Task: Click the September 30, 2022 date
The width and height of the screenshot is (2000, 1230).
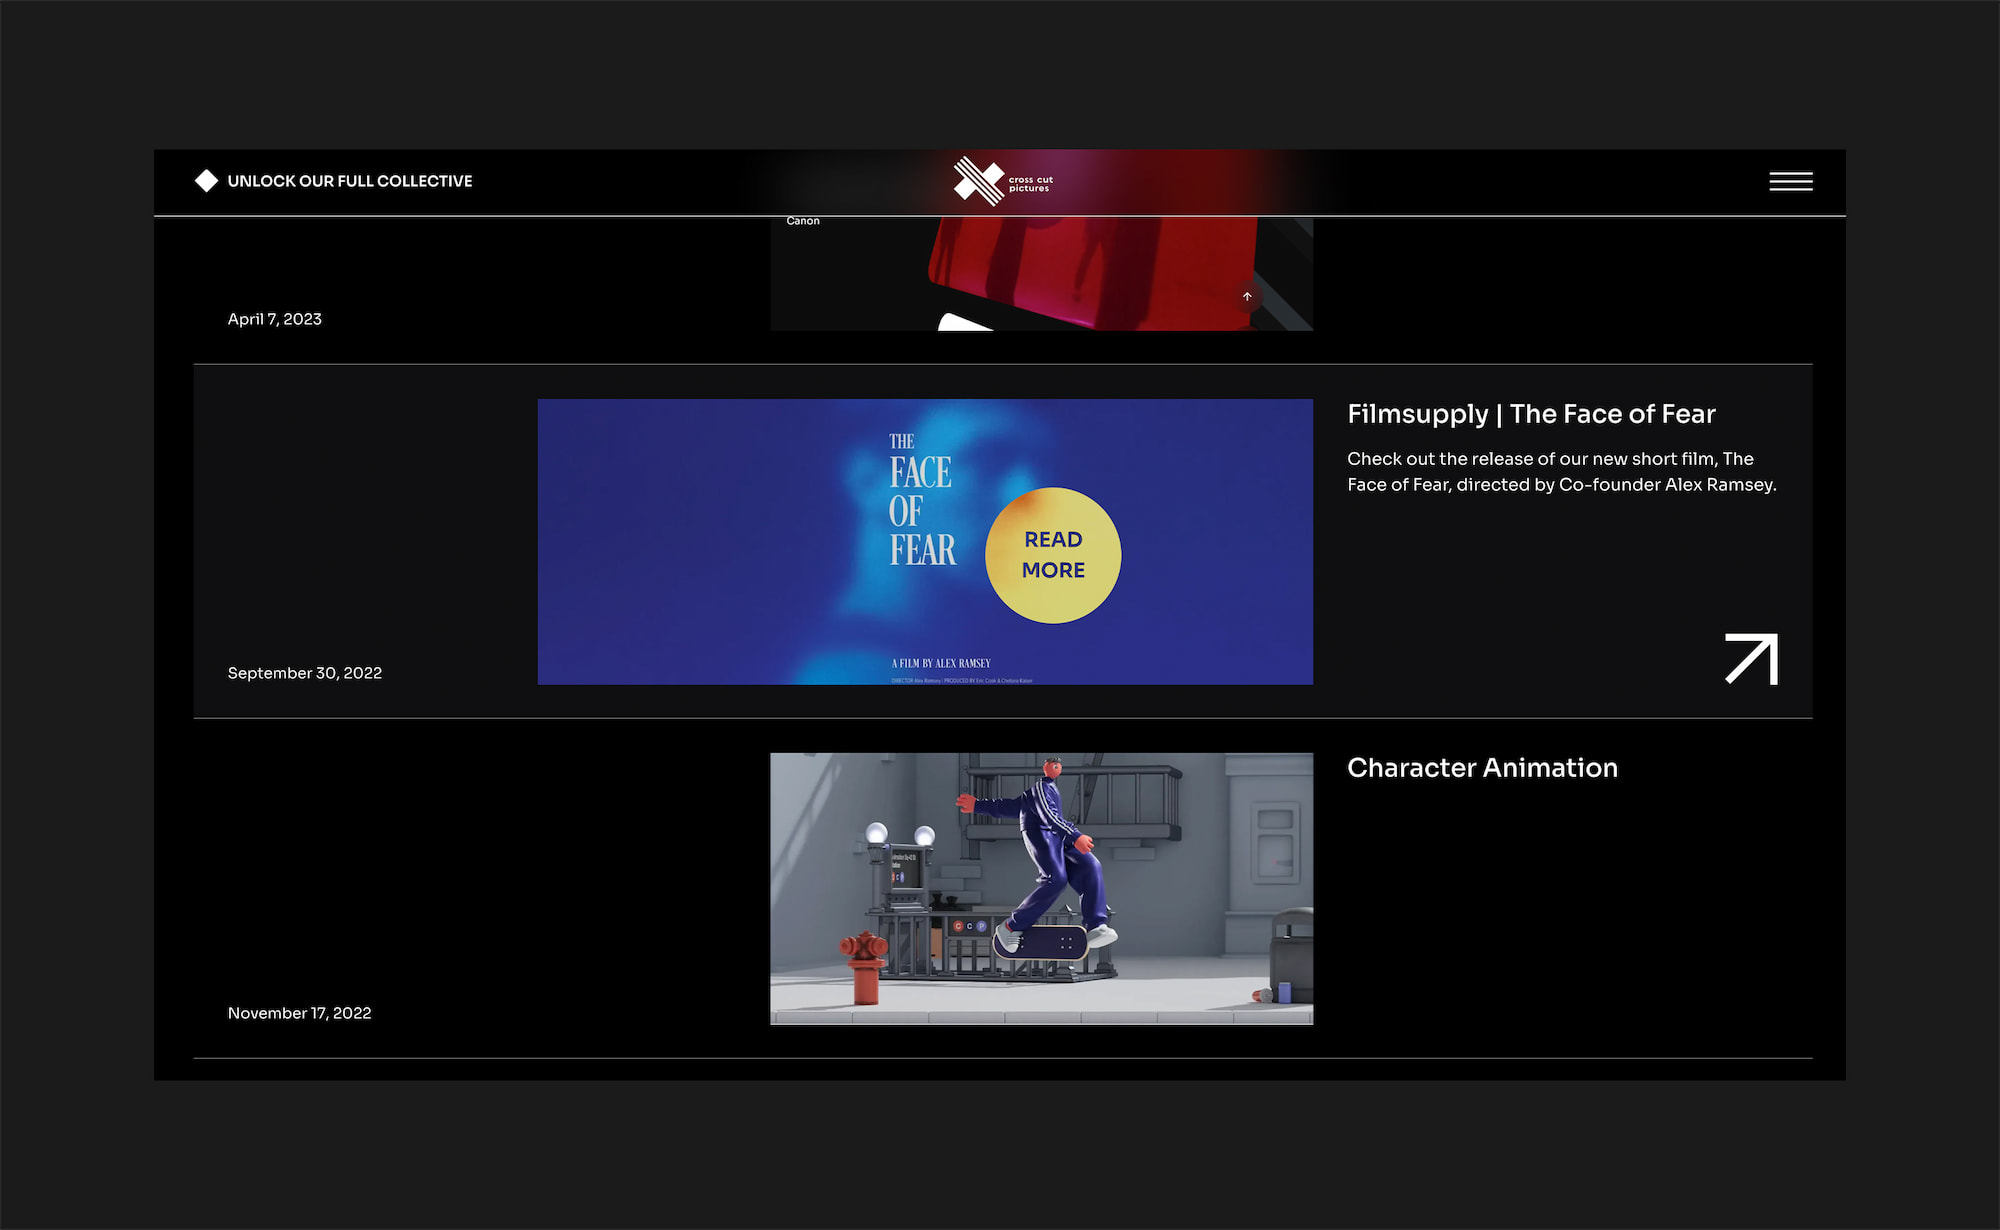Action: pos(304,673)
